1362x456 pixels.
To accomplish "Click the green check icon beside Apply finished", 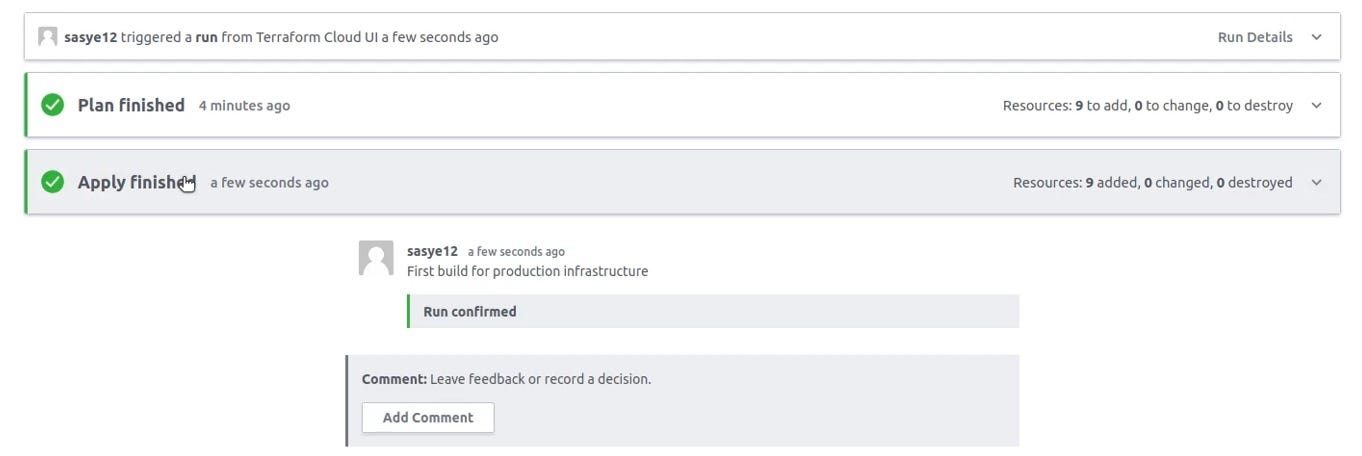I will [x=52, y=182].
